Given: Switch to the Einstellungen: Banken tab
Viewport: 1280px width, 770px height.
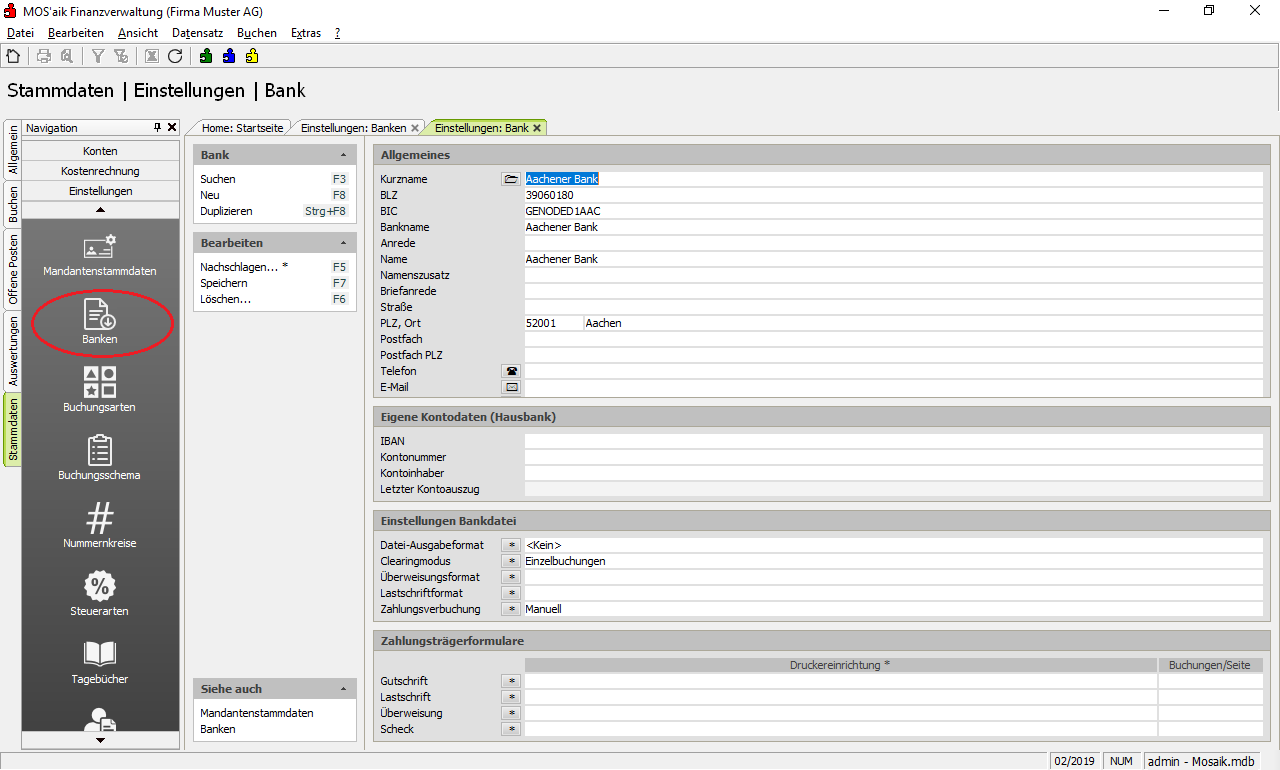Looking at the screenshot, I should point(353,128).
